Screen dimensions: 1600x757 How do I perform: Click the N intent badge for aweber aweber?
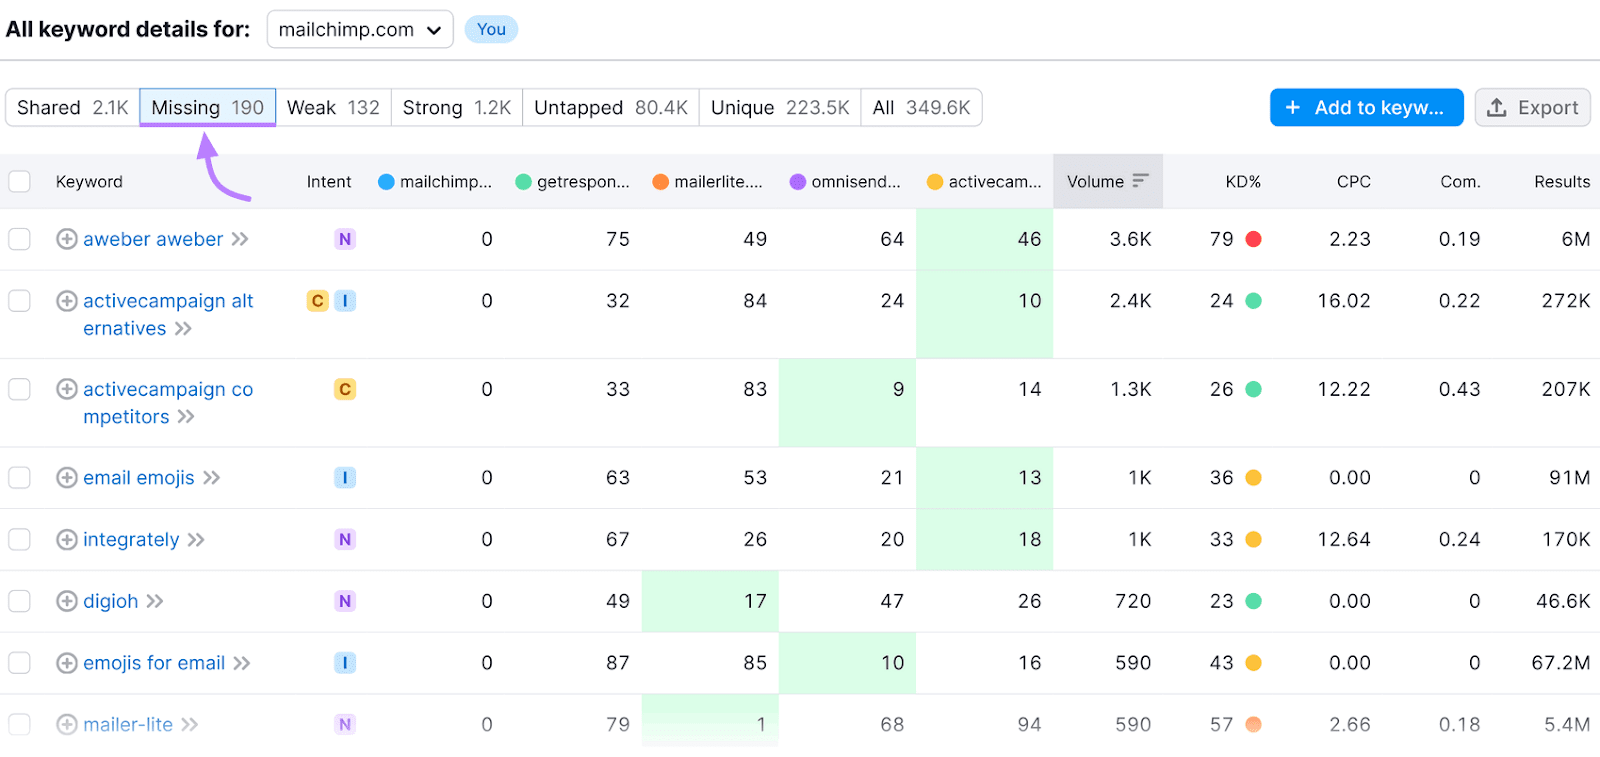coord(345,239)
